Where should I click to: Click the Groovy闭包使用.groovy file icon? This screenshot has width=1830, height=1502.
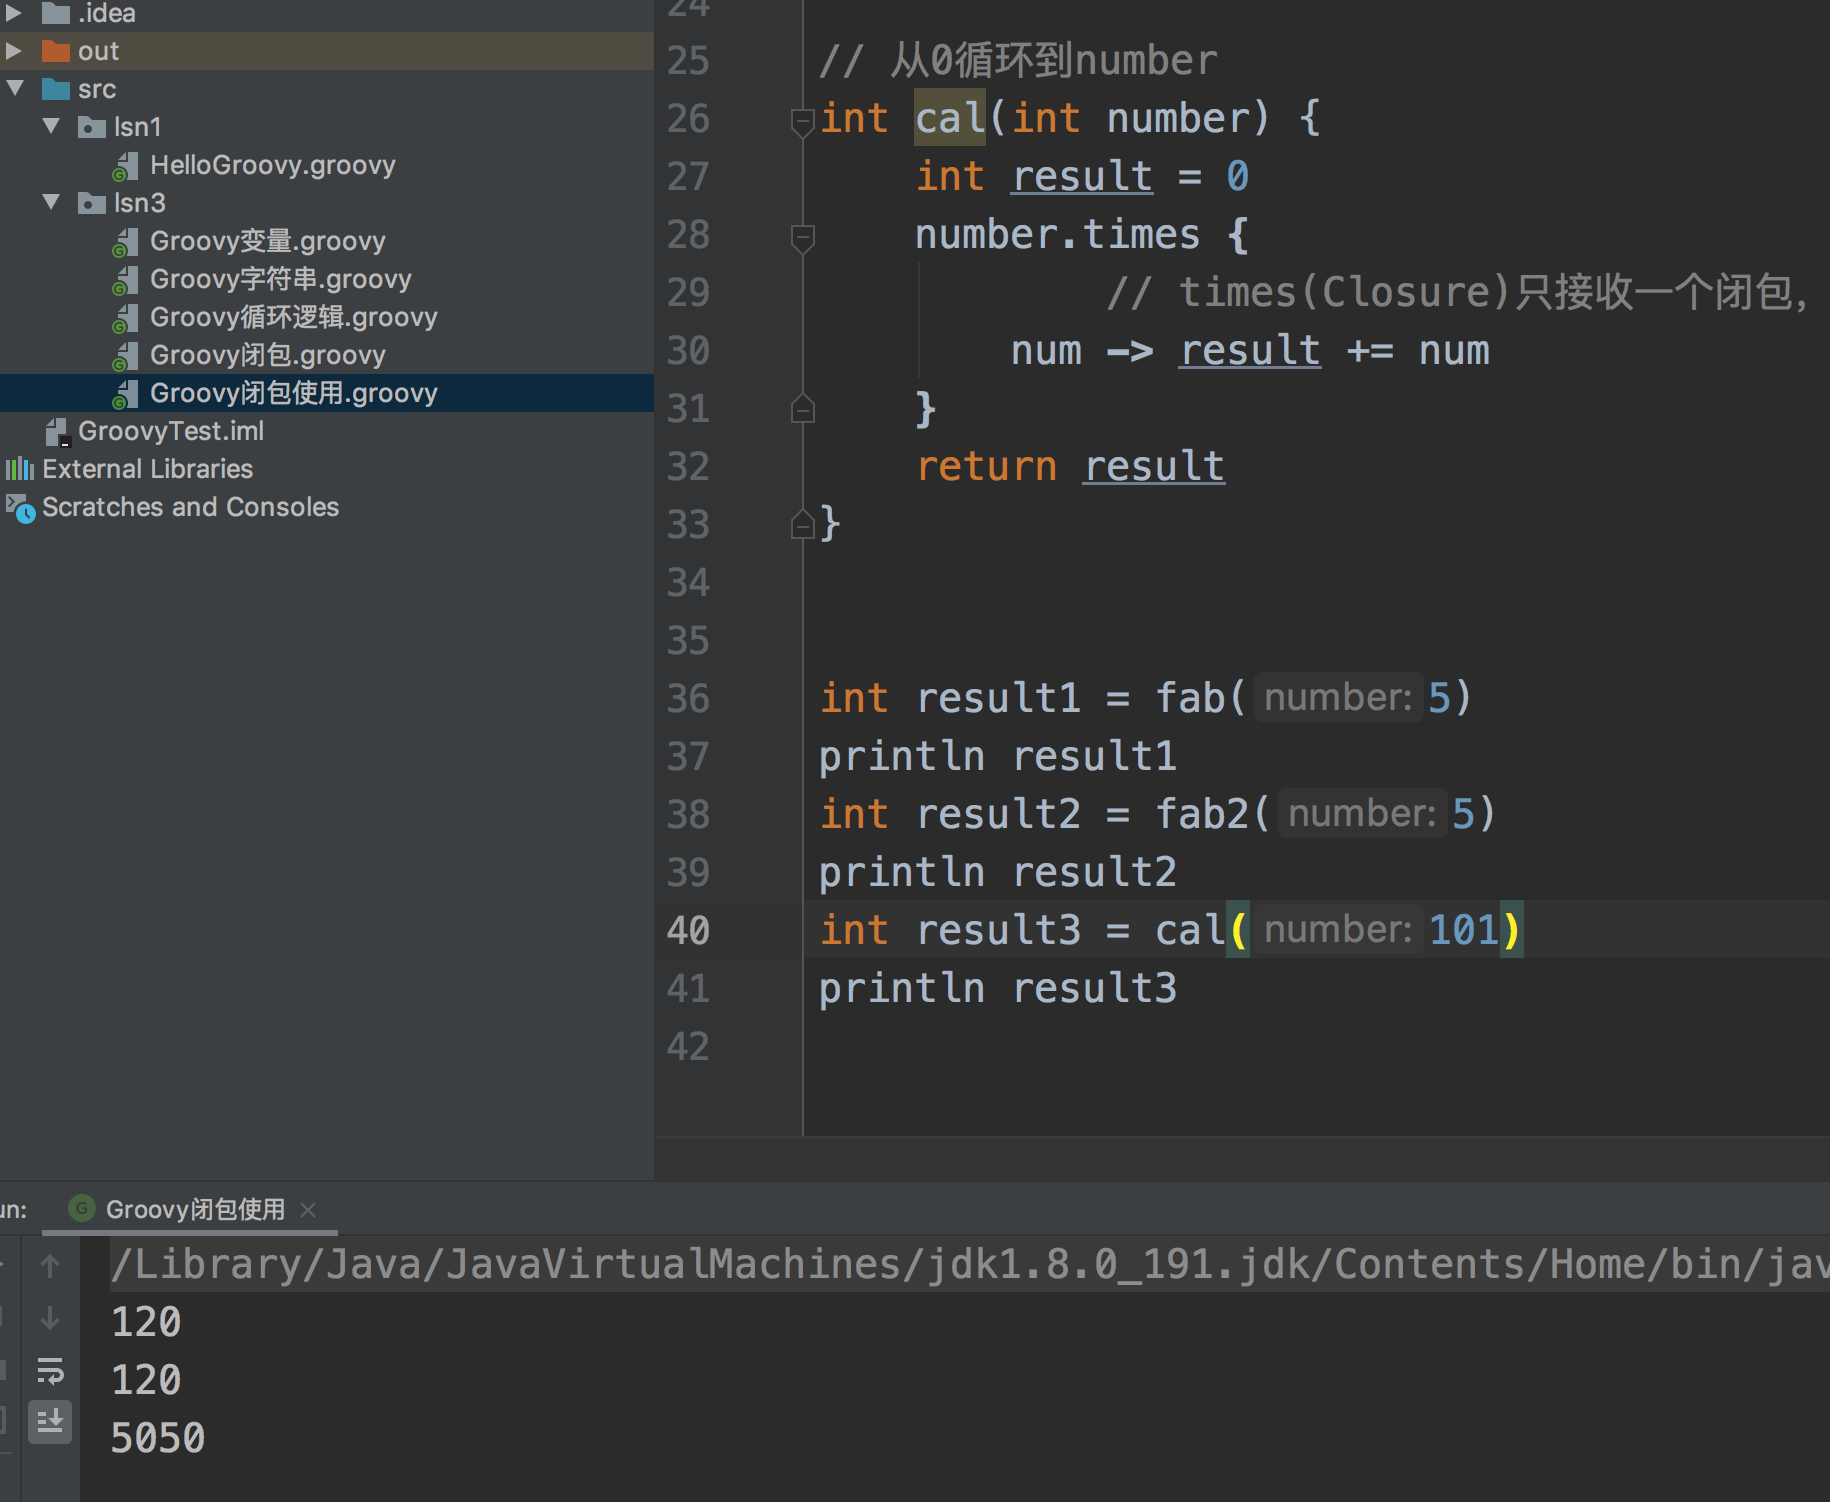tap(126, 394)
